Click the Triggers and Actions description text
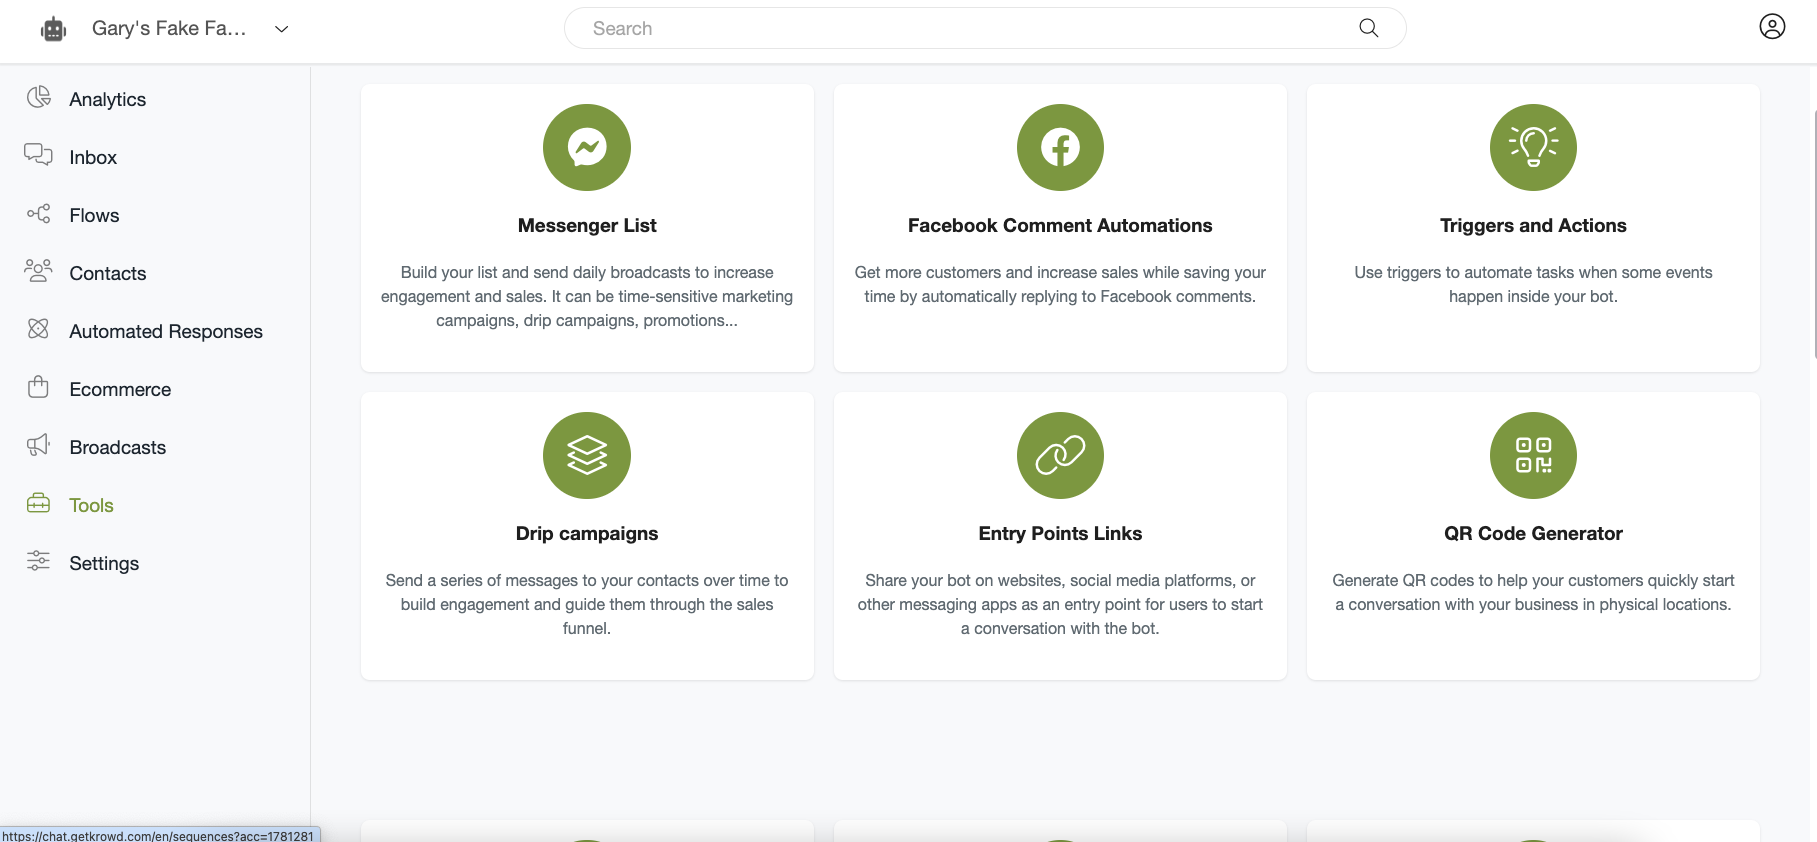The height and width of the screenshot is (842, 1817). click(1533, 284)
